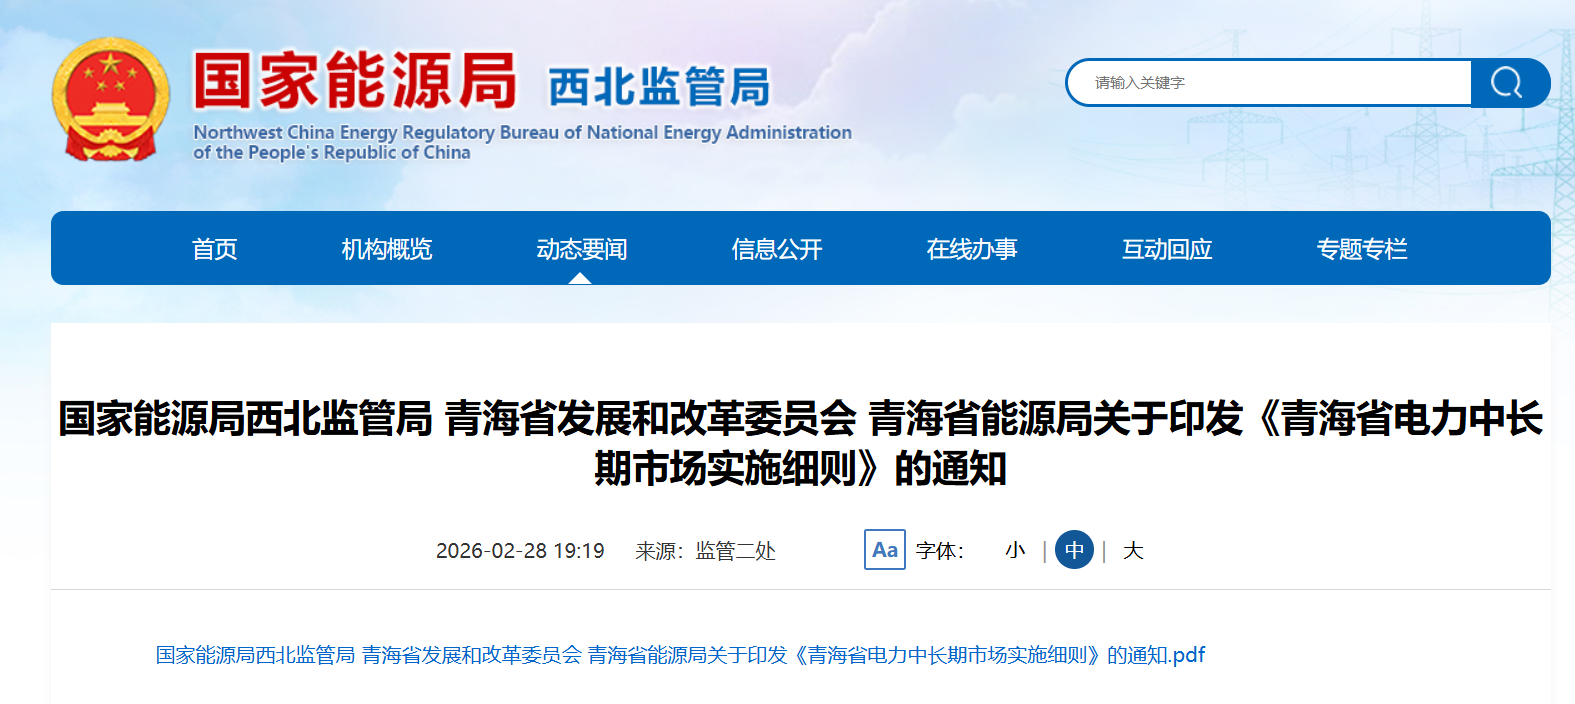The height and width of the screenshot is (704, 1575).
Task: Focus the keyword search input field
Action: 1270,83
